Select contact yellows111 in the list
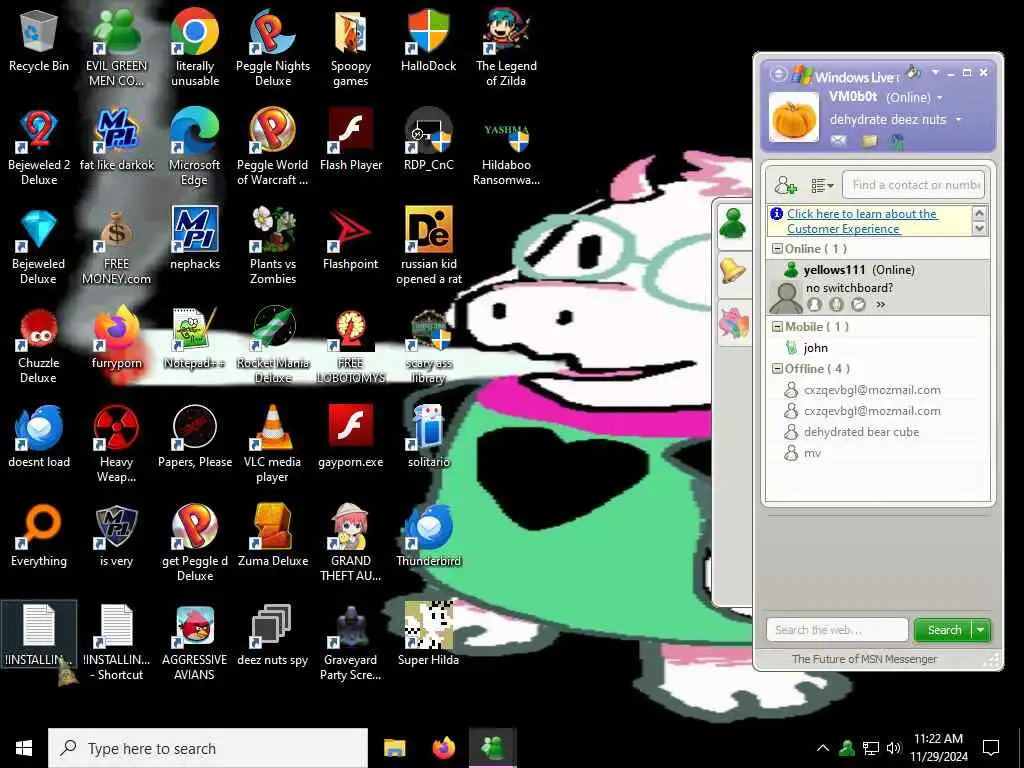The height and width of the screenshot is (768, 1024). 877,287
